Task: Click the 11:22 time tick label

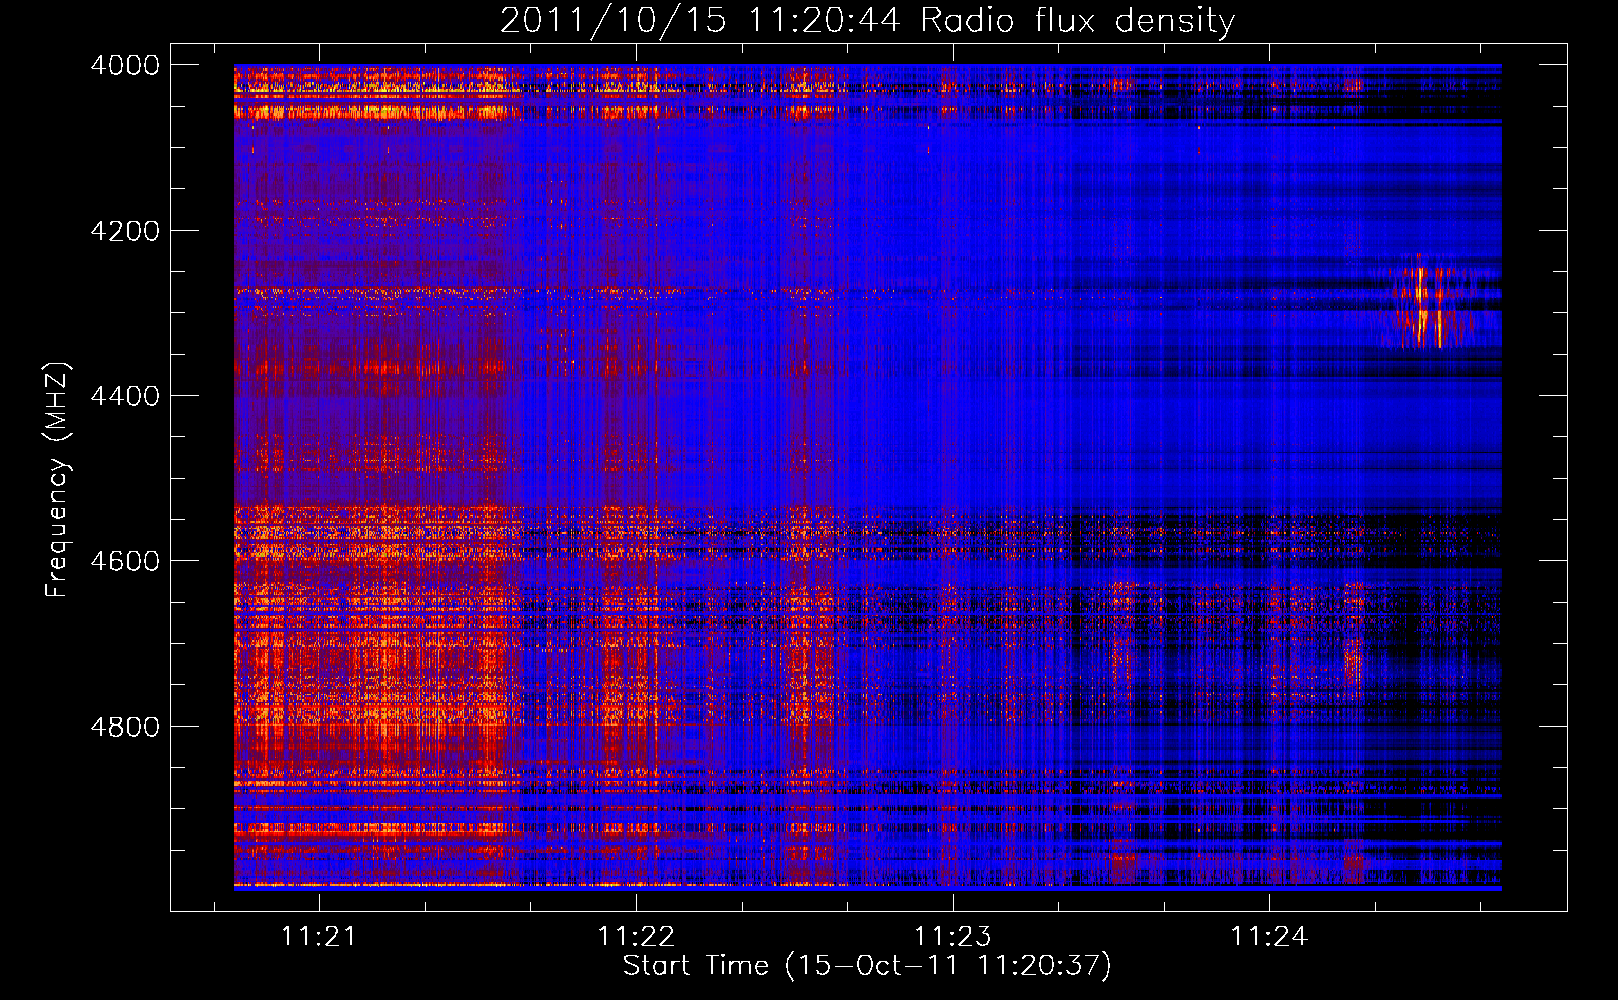Action: pyautogui.click(x=636, y=936)
